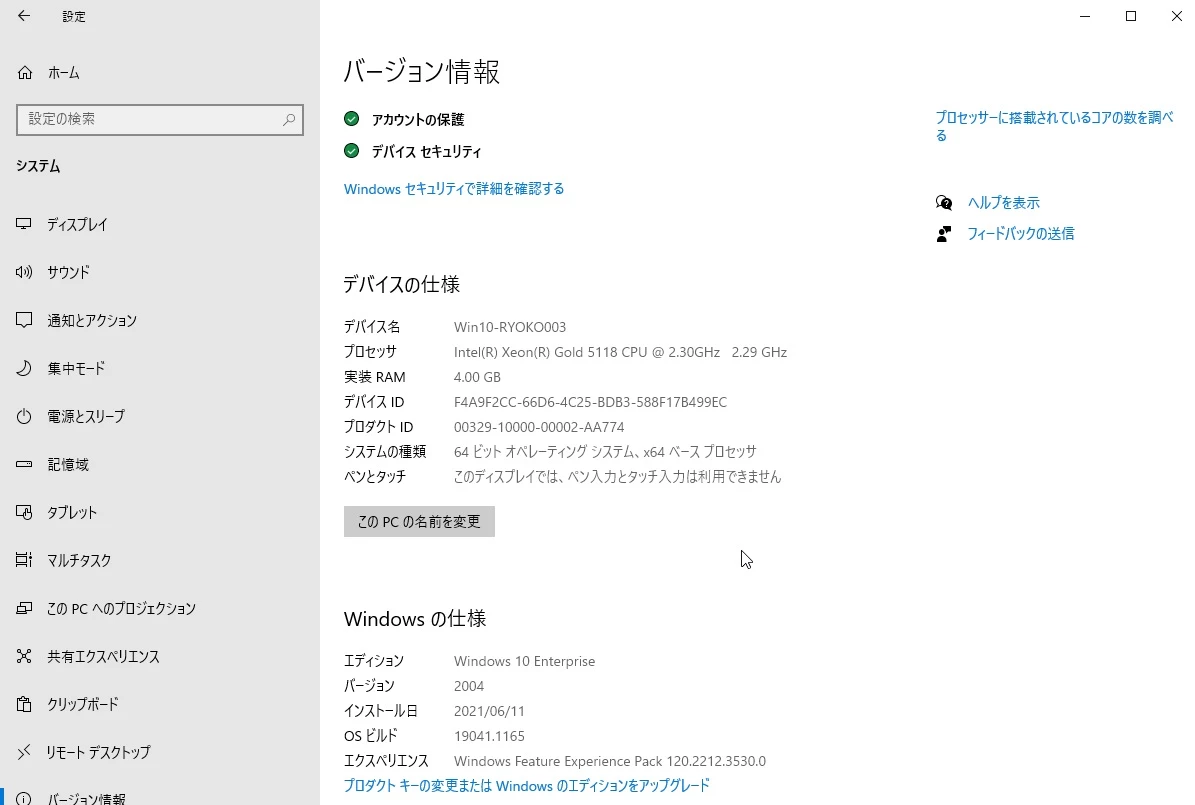The image size is (1195, 805).
Task: Click Windows Feature Experience Pack value
Action: coord(610,761)
